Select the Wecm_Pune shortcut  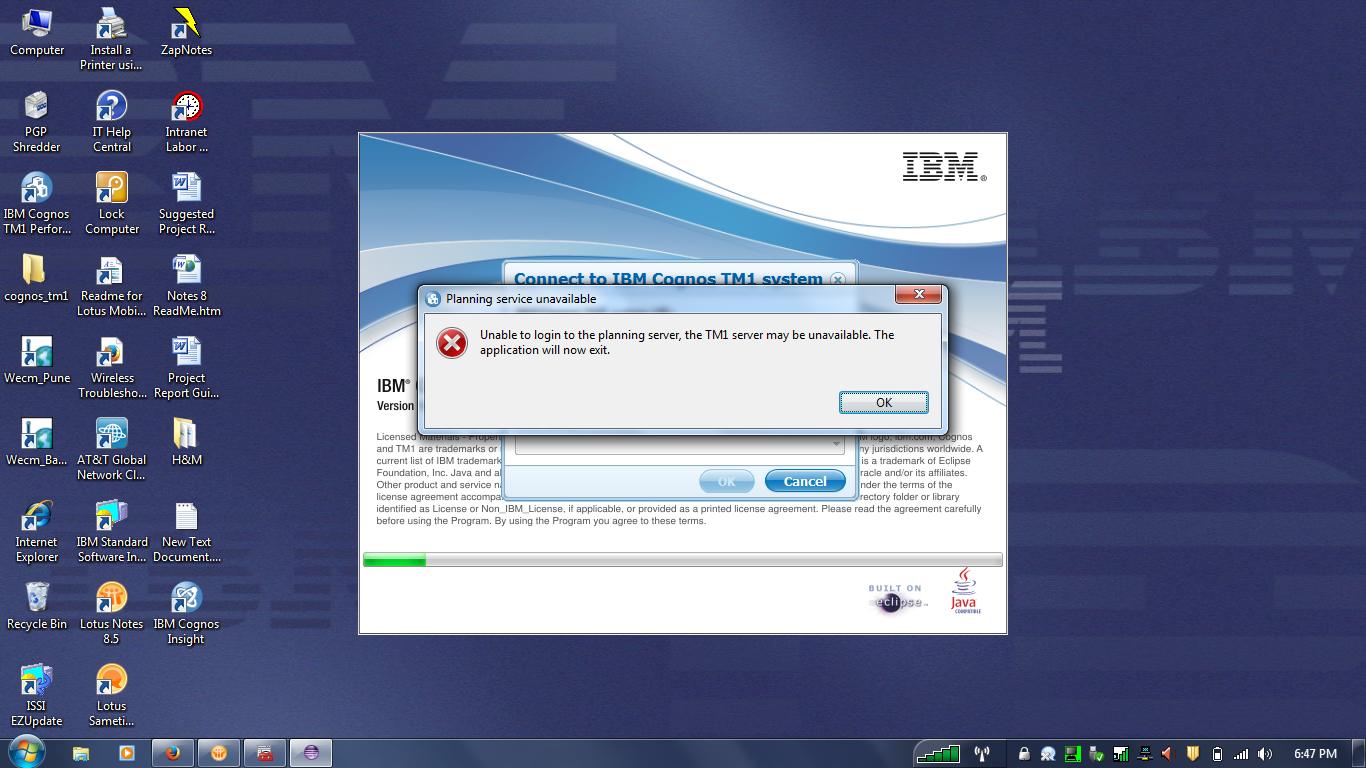[x=37, y=360]
